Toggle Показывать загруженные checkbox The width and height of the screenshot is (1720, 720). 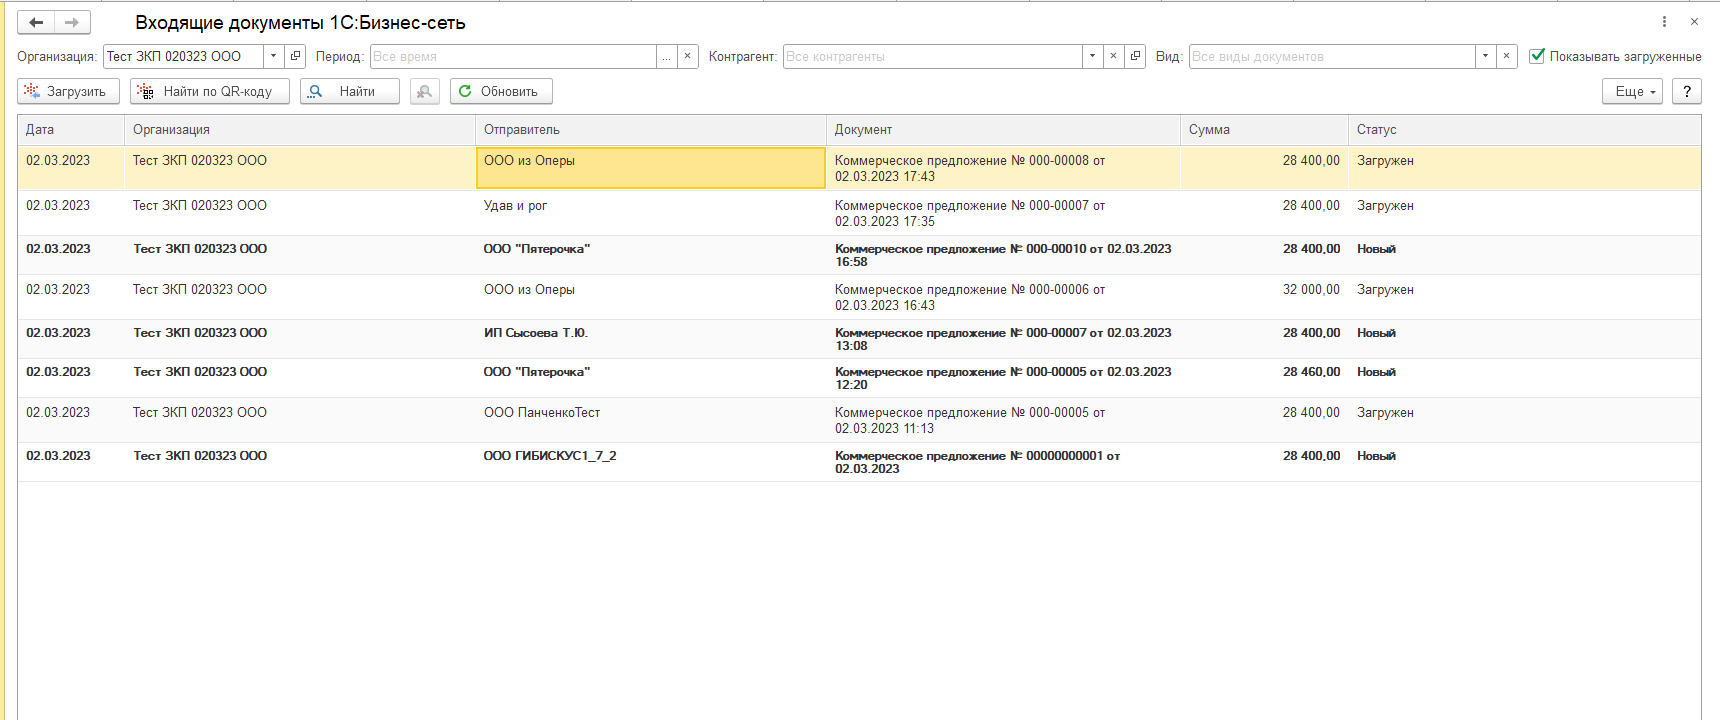(x=1537, y=56)
